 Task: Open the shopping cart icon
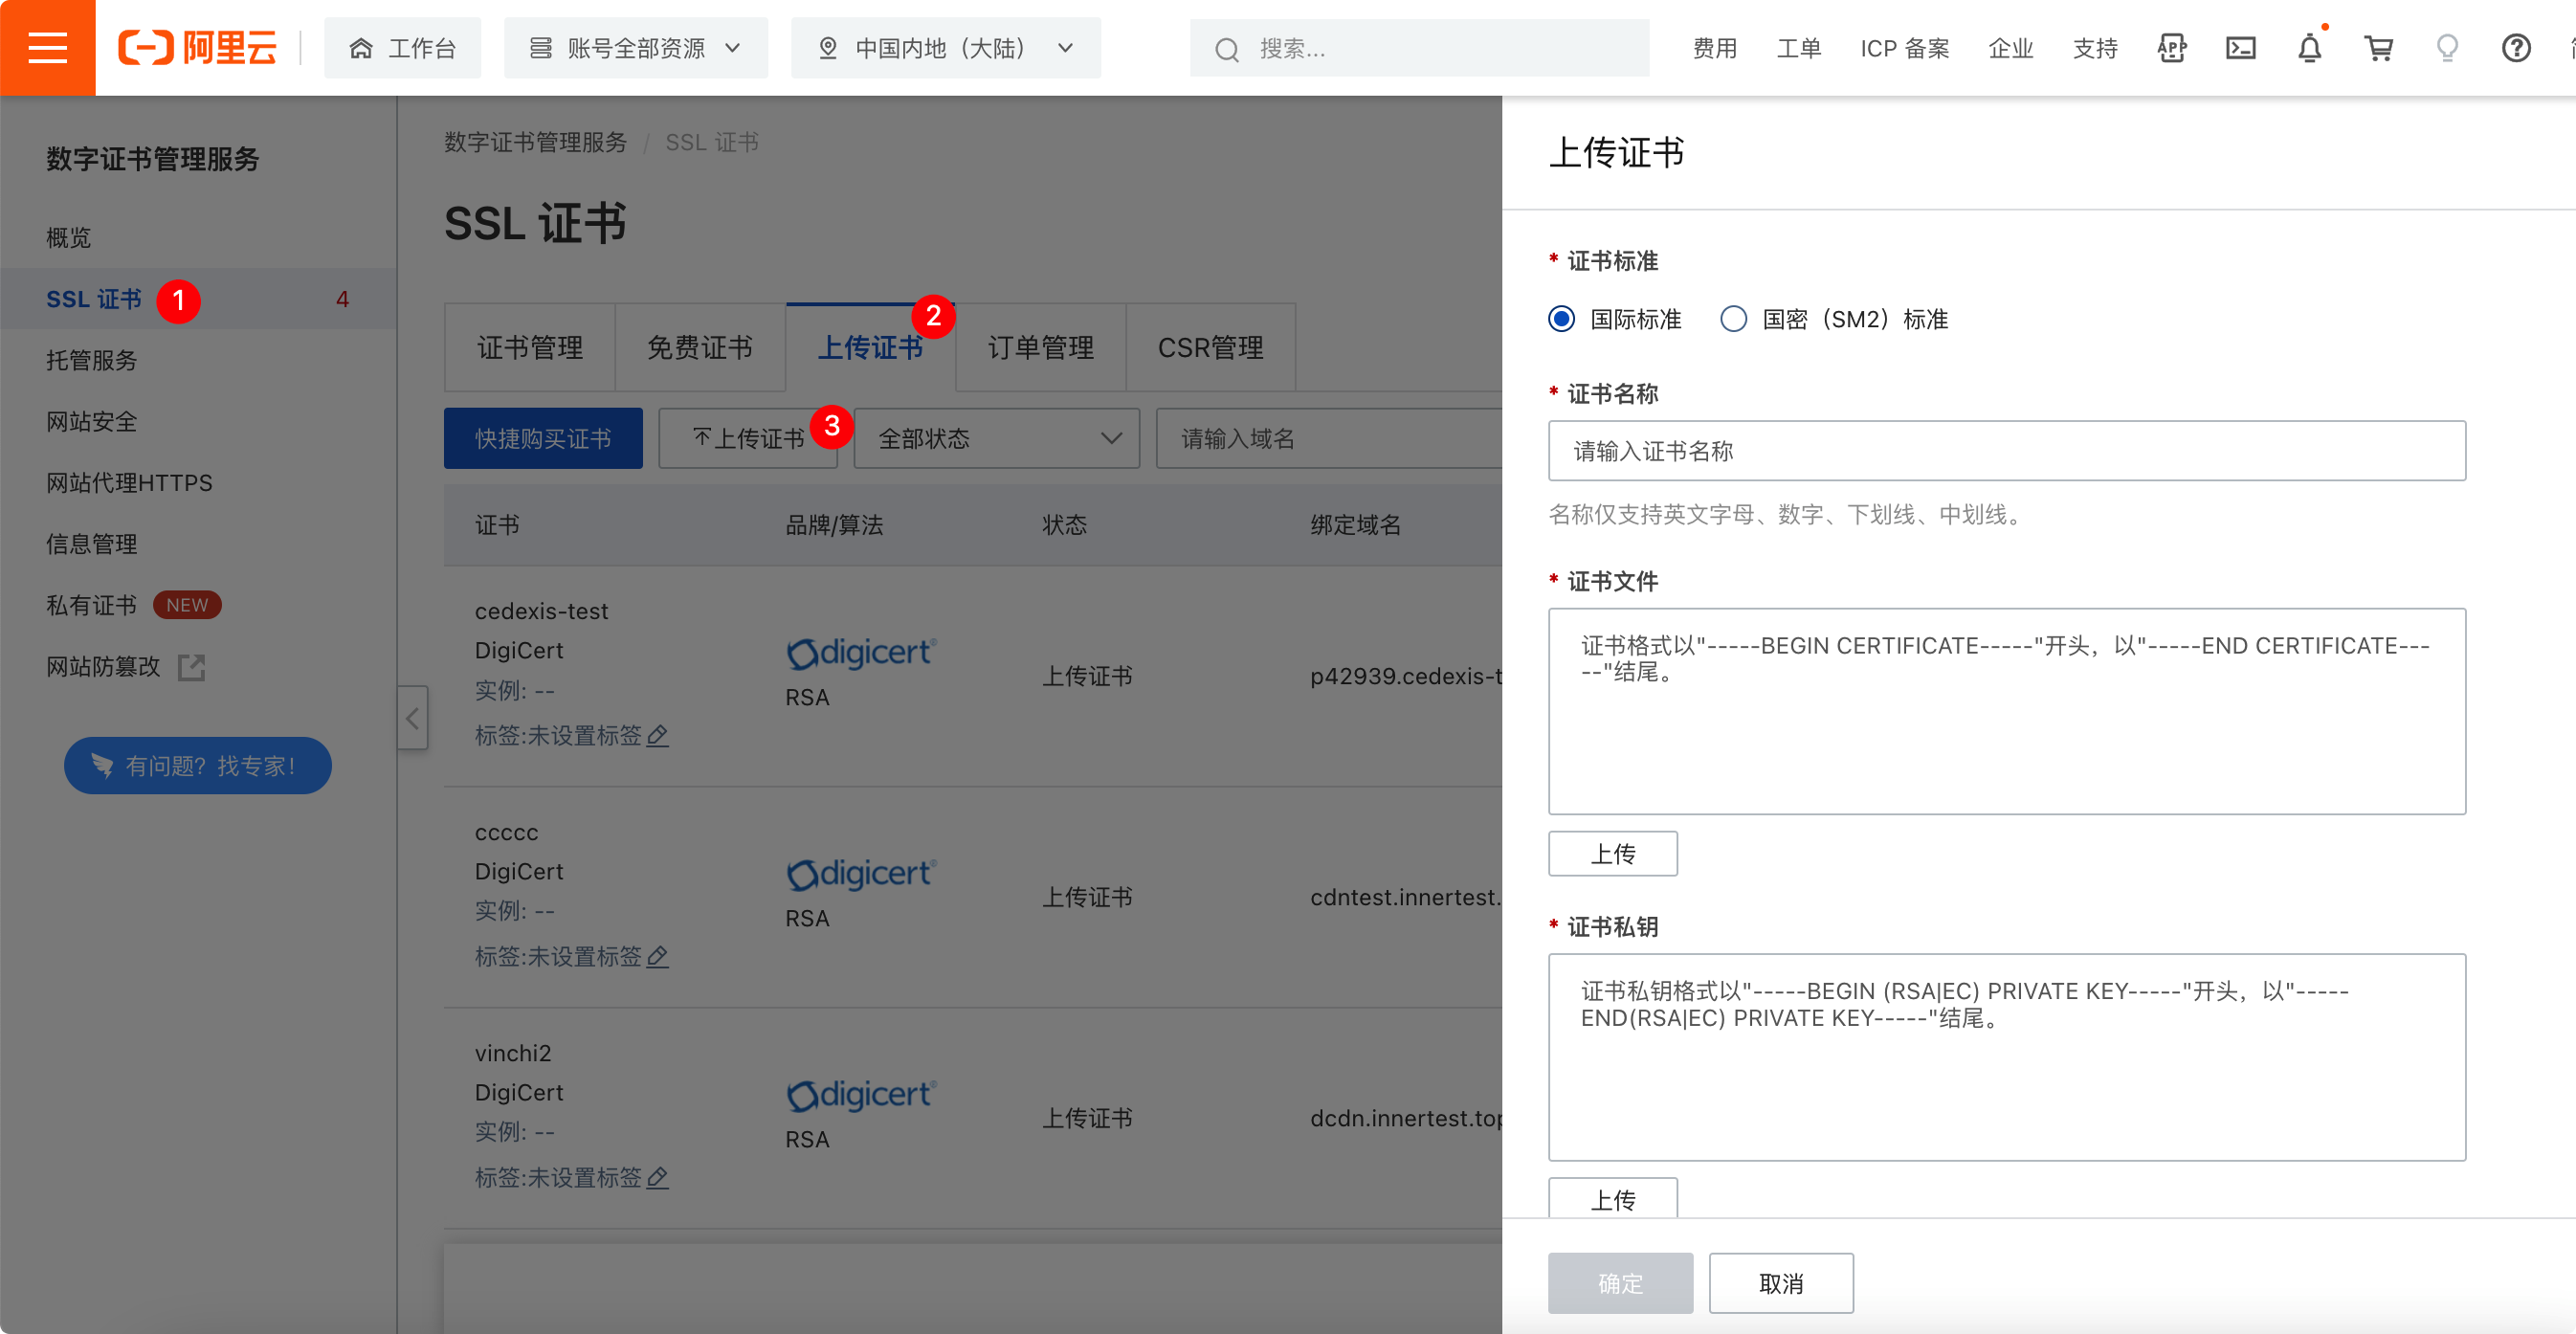click(x=2378, y=48)
